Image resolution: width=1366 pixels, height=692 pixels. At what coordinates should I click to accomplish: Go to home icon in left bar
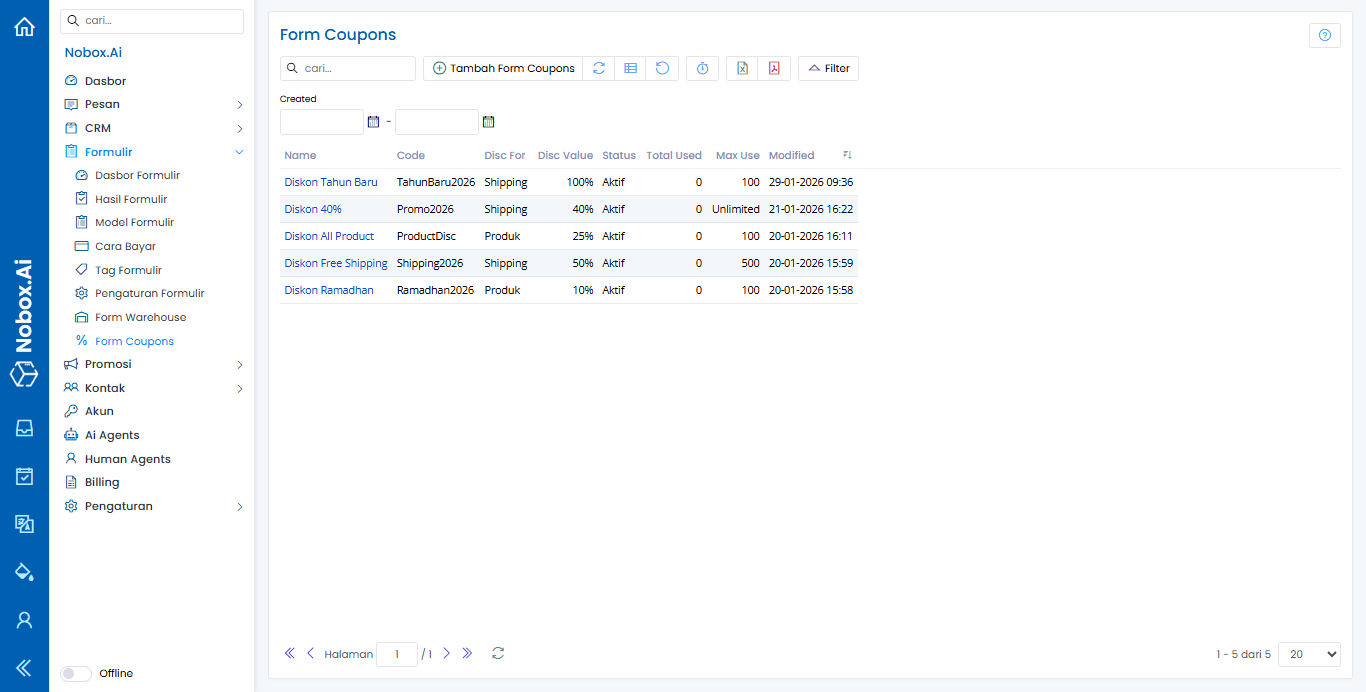24,27
